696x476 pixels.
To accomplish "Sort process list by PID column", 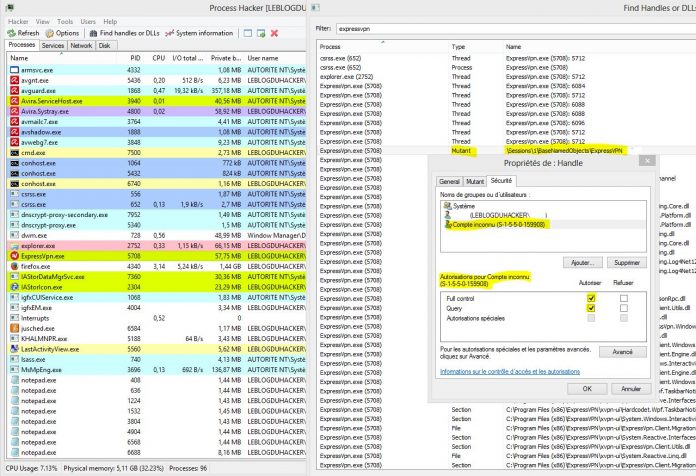I will pyautogui.click(x=130, y=58).
